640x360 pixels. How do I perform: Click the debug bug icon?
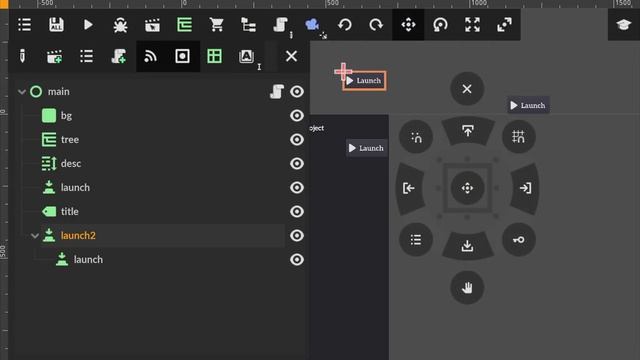120,25
